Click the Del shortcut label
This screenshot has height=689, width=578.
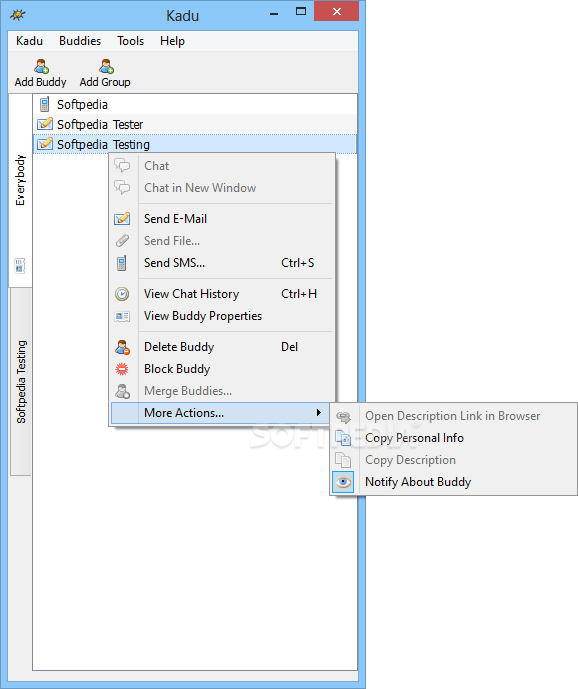point(290,347)
